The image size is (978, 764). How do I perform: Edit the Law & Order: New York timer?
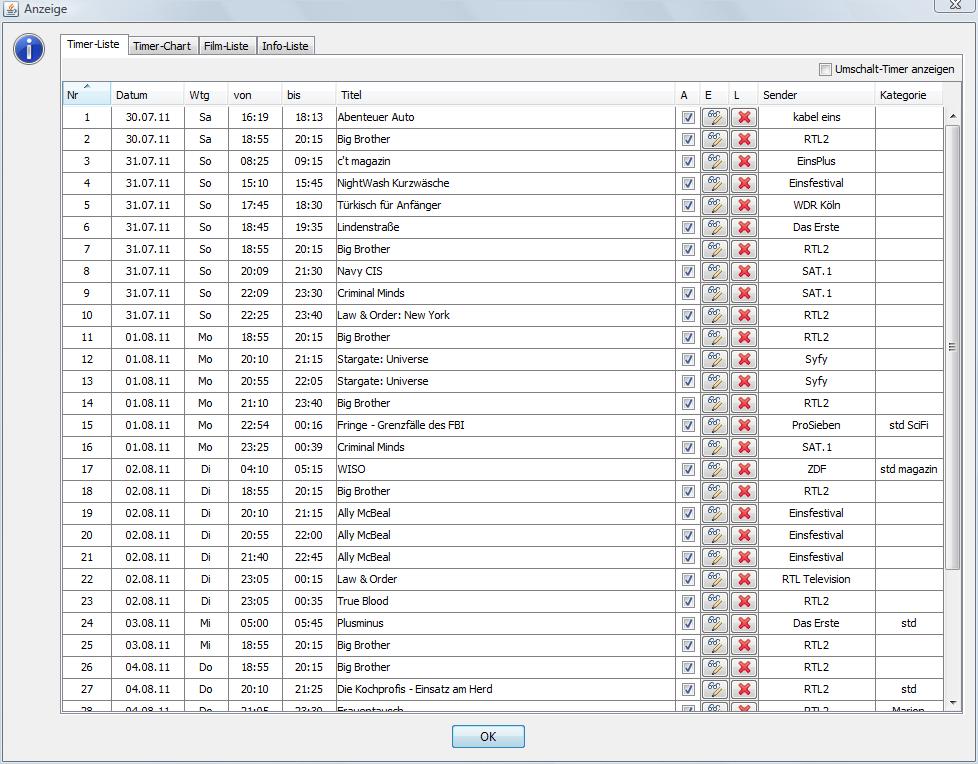(715, 316)
